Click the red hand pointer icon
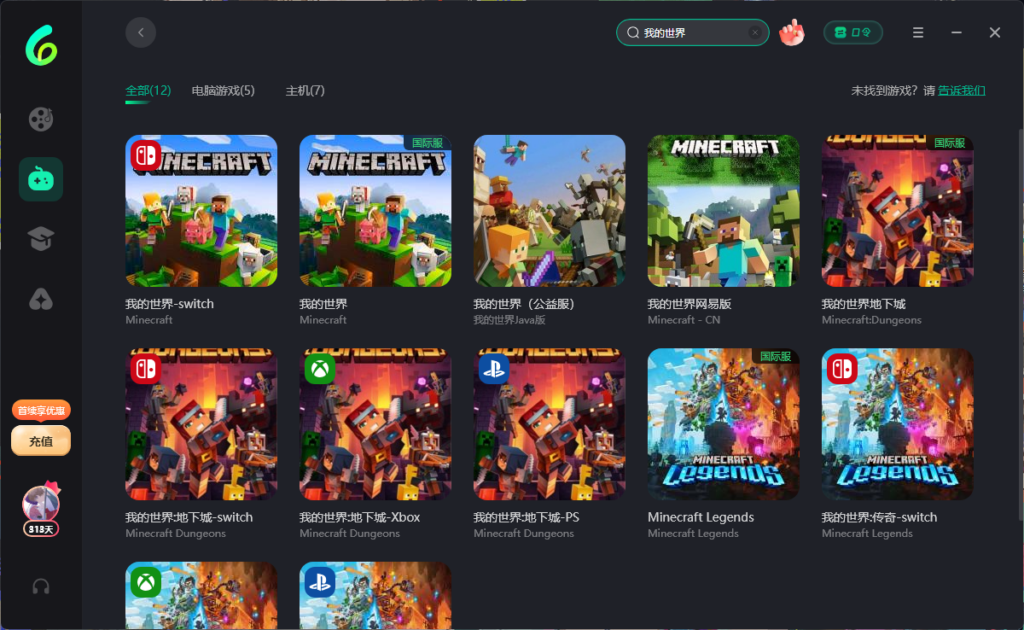 792,32
